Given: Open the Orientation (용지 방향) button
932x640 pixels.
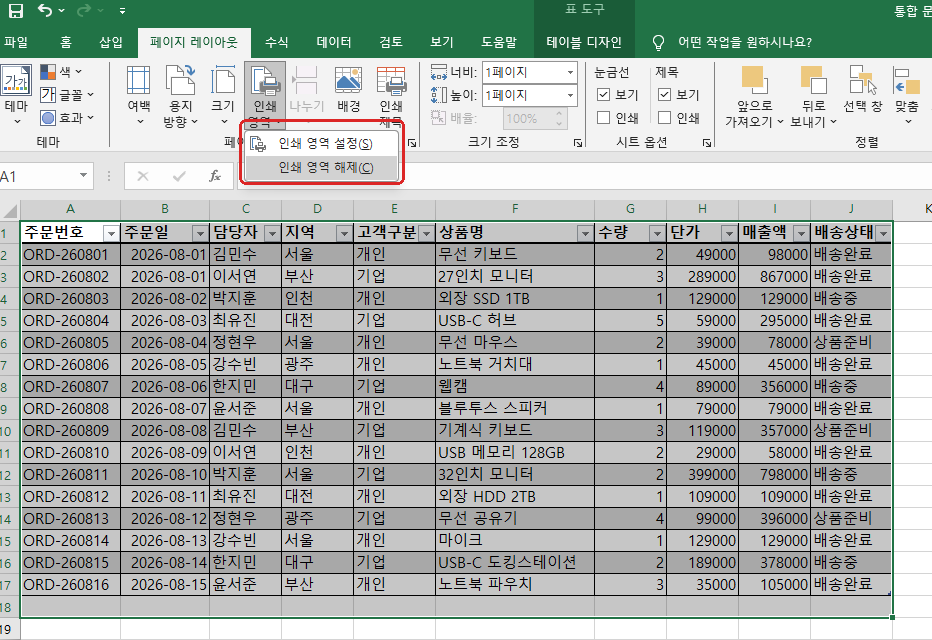Looking at the screenshot, I should pyautogui.click(x=181, y=96).
